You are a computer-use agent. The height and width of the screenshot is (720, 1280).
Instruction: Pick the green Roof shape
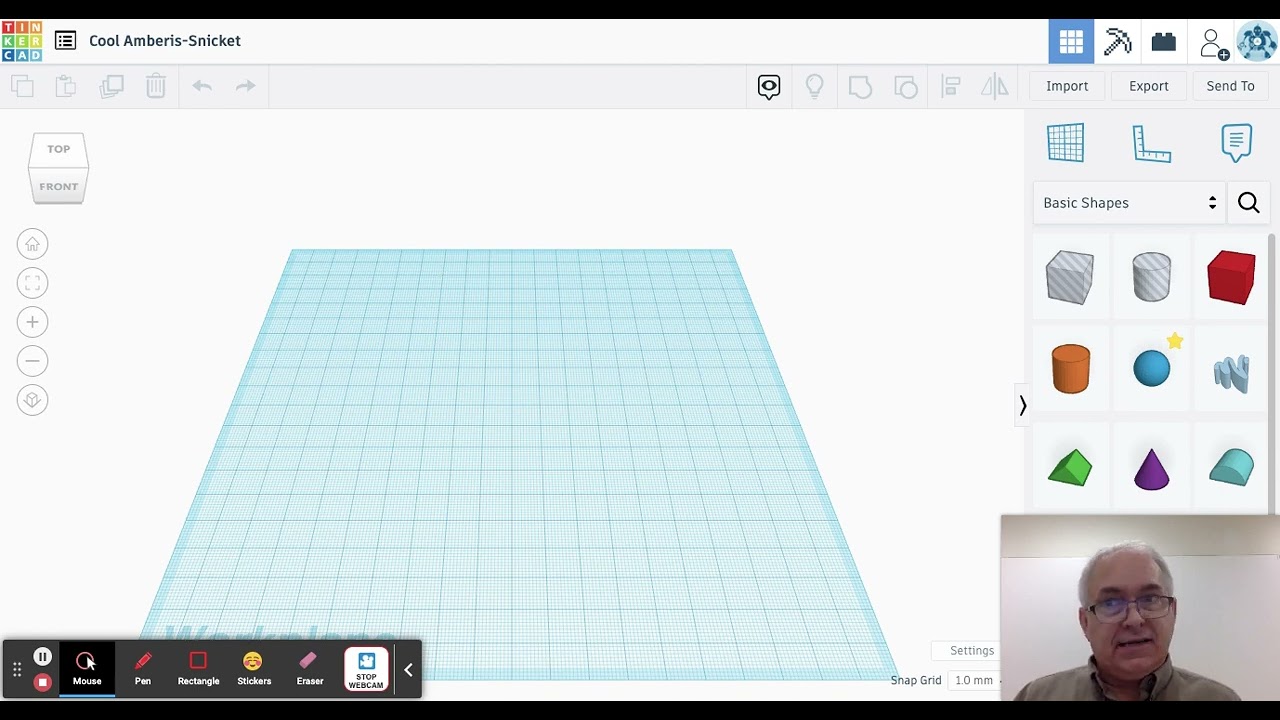1070,468
